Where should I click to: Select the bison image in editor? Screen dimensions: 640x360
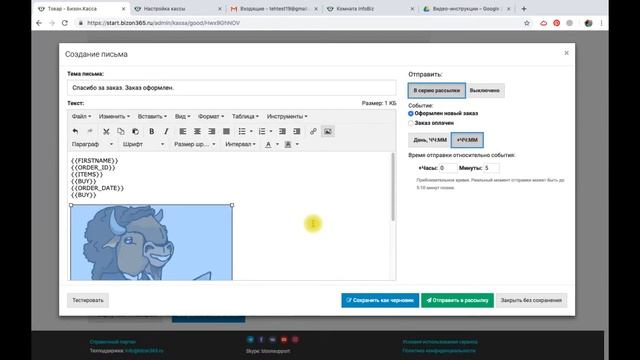pyautogui.click(x=151, y=242)
